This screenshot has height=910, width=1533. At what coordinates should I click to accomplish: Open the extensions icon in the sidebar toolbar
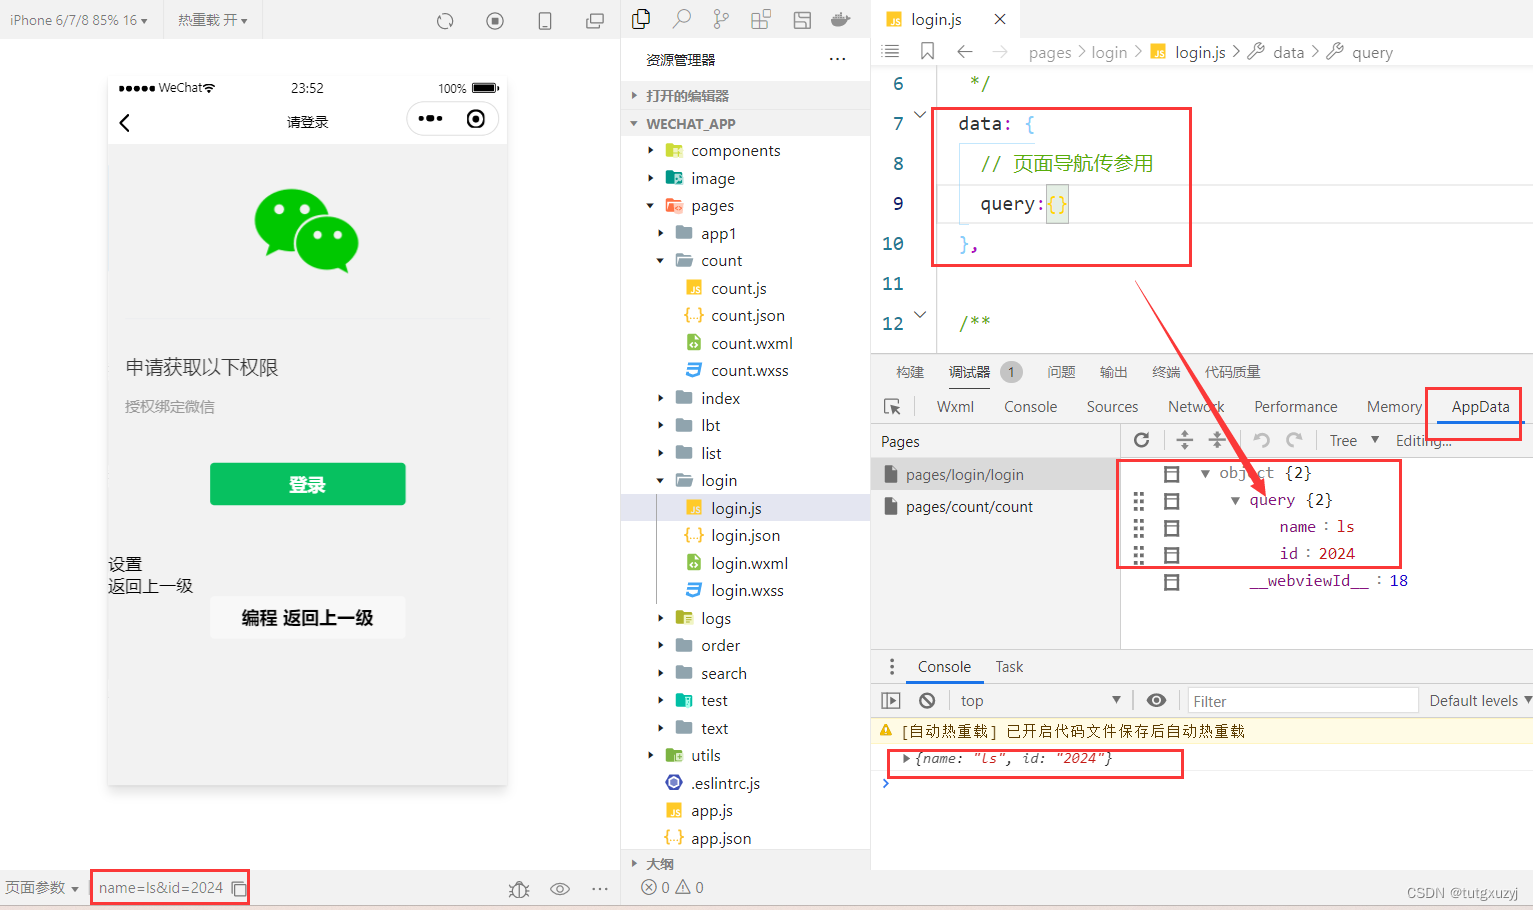coord(761,19)
